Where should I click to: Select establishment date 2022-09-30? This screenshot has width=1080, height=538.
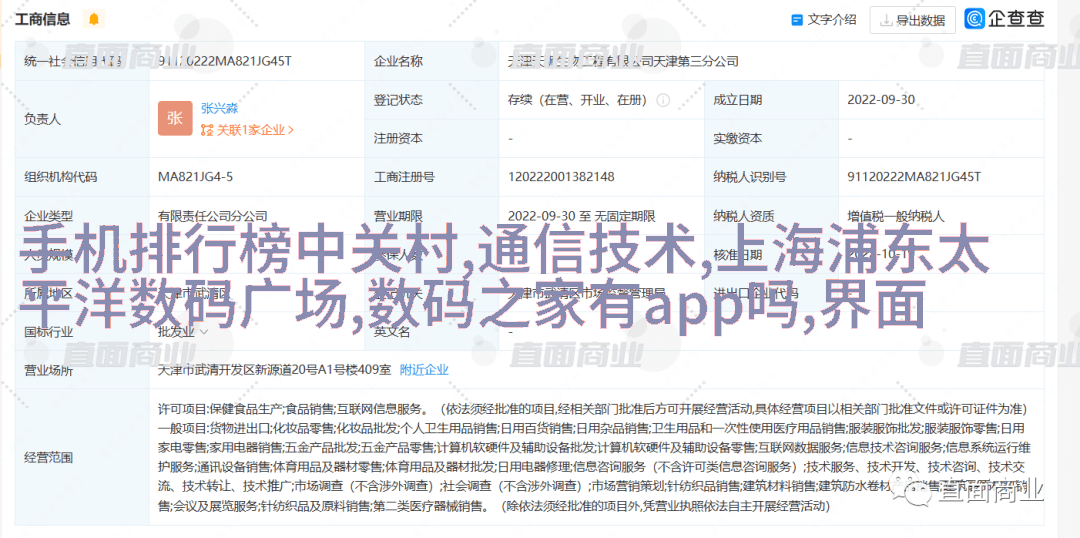pos(881,100)
